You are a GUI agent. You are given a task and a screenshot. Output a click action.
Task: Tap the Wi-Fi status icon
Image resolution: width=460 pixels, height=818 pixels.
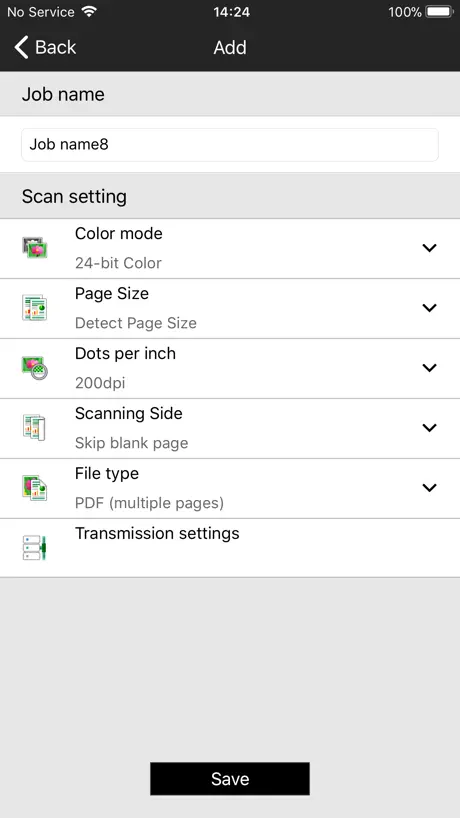tap(90, 11)
